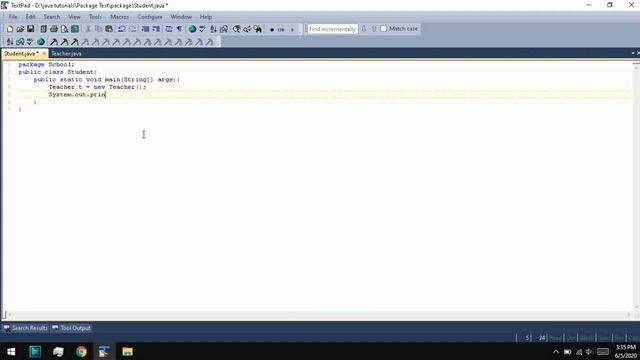This screenshot has width=640, height=360.
Task: Click the Indent block icon
Action: coord(145,29)
